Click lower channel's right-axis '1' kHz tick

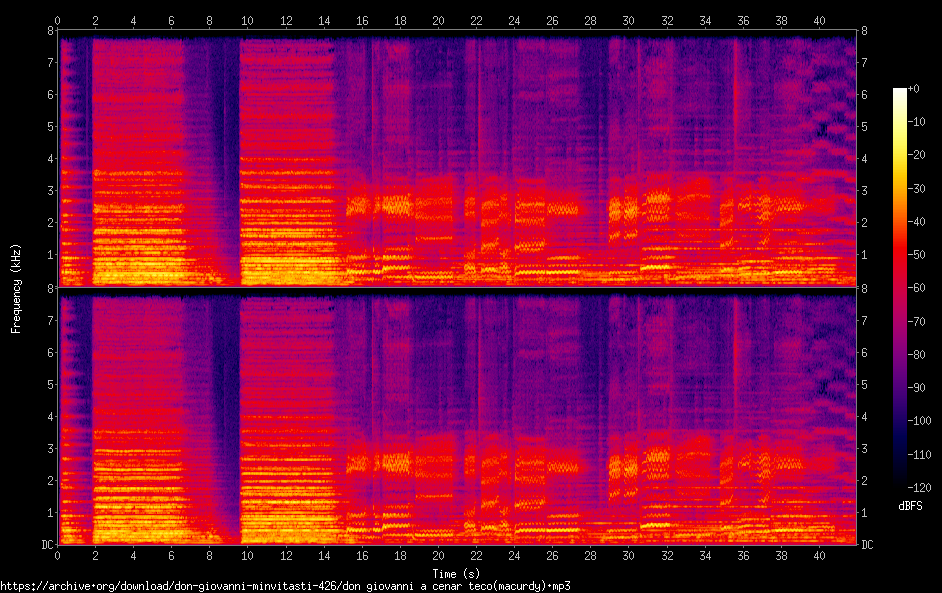pos(865,512)
